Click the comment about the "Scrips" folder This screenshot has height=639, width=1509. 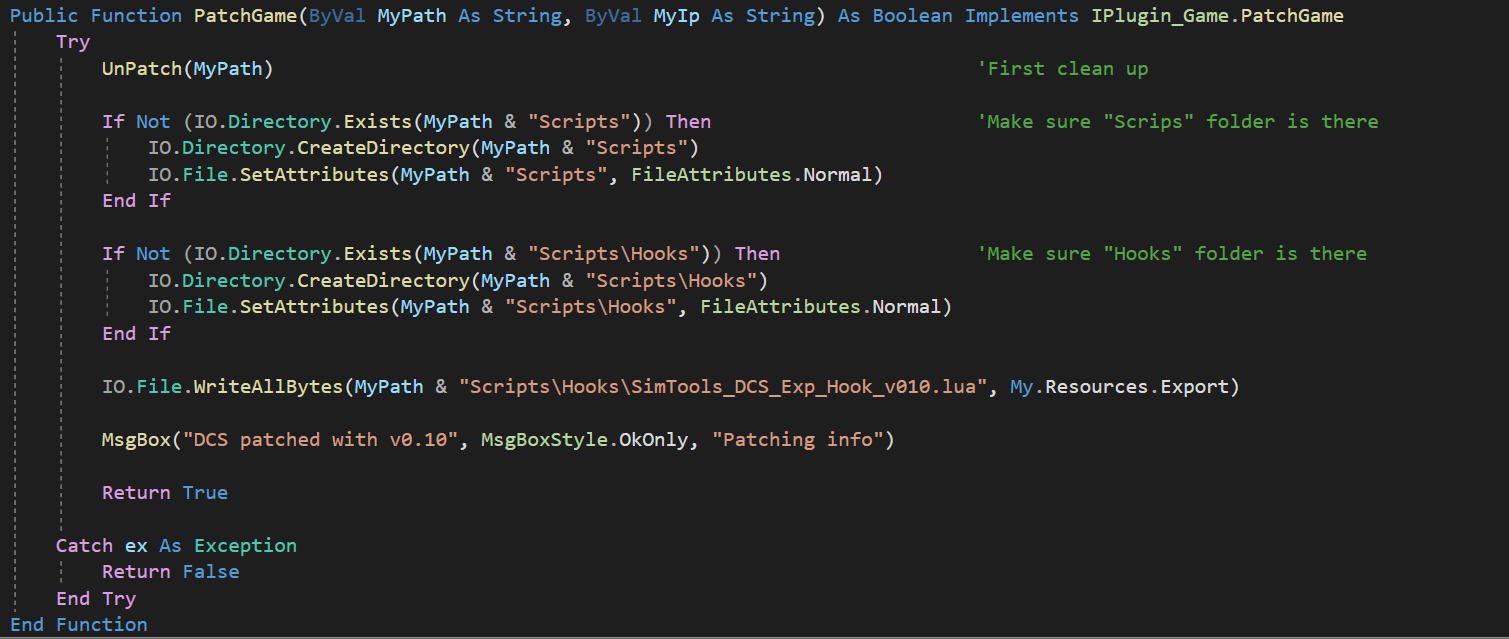(1177, 122)
